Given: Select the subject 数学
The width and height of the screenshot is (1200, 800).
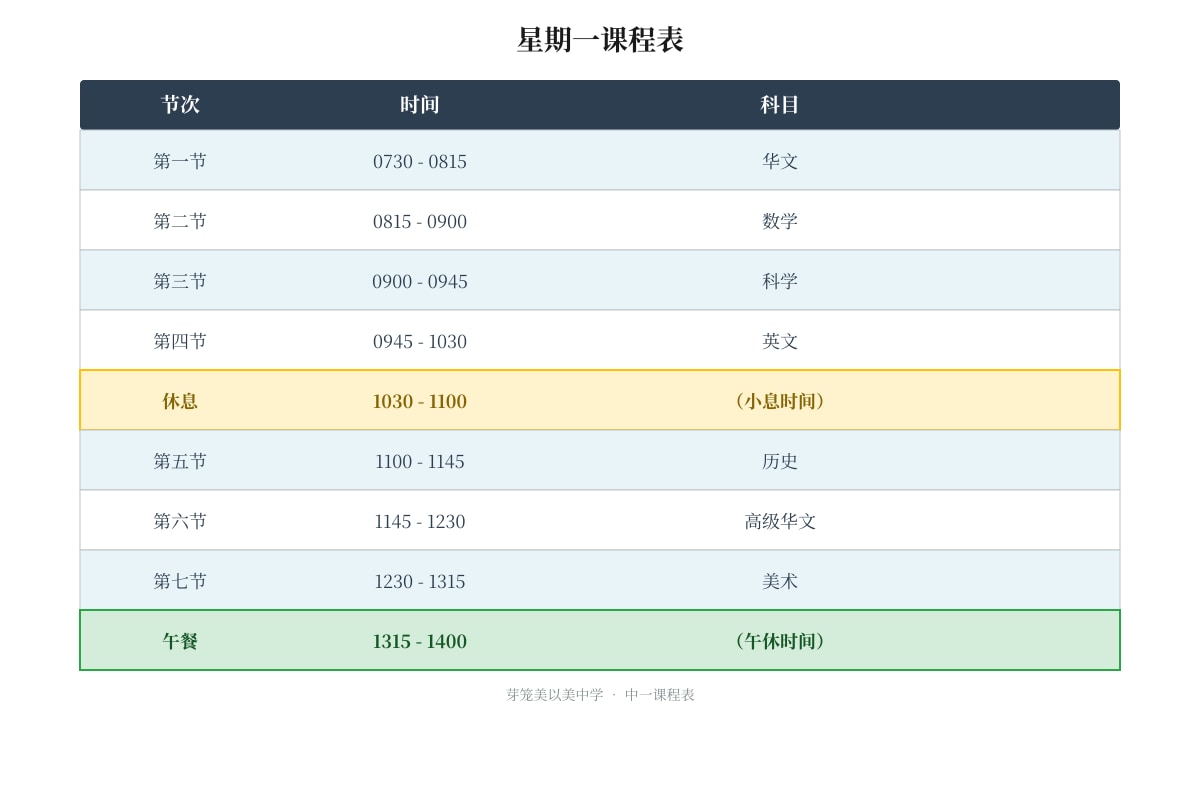Looking at the screenshot, I should (780, 221).
